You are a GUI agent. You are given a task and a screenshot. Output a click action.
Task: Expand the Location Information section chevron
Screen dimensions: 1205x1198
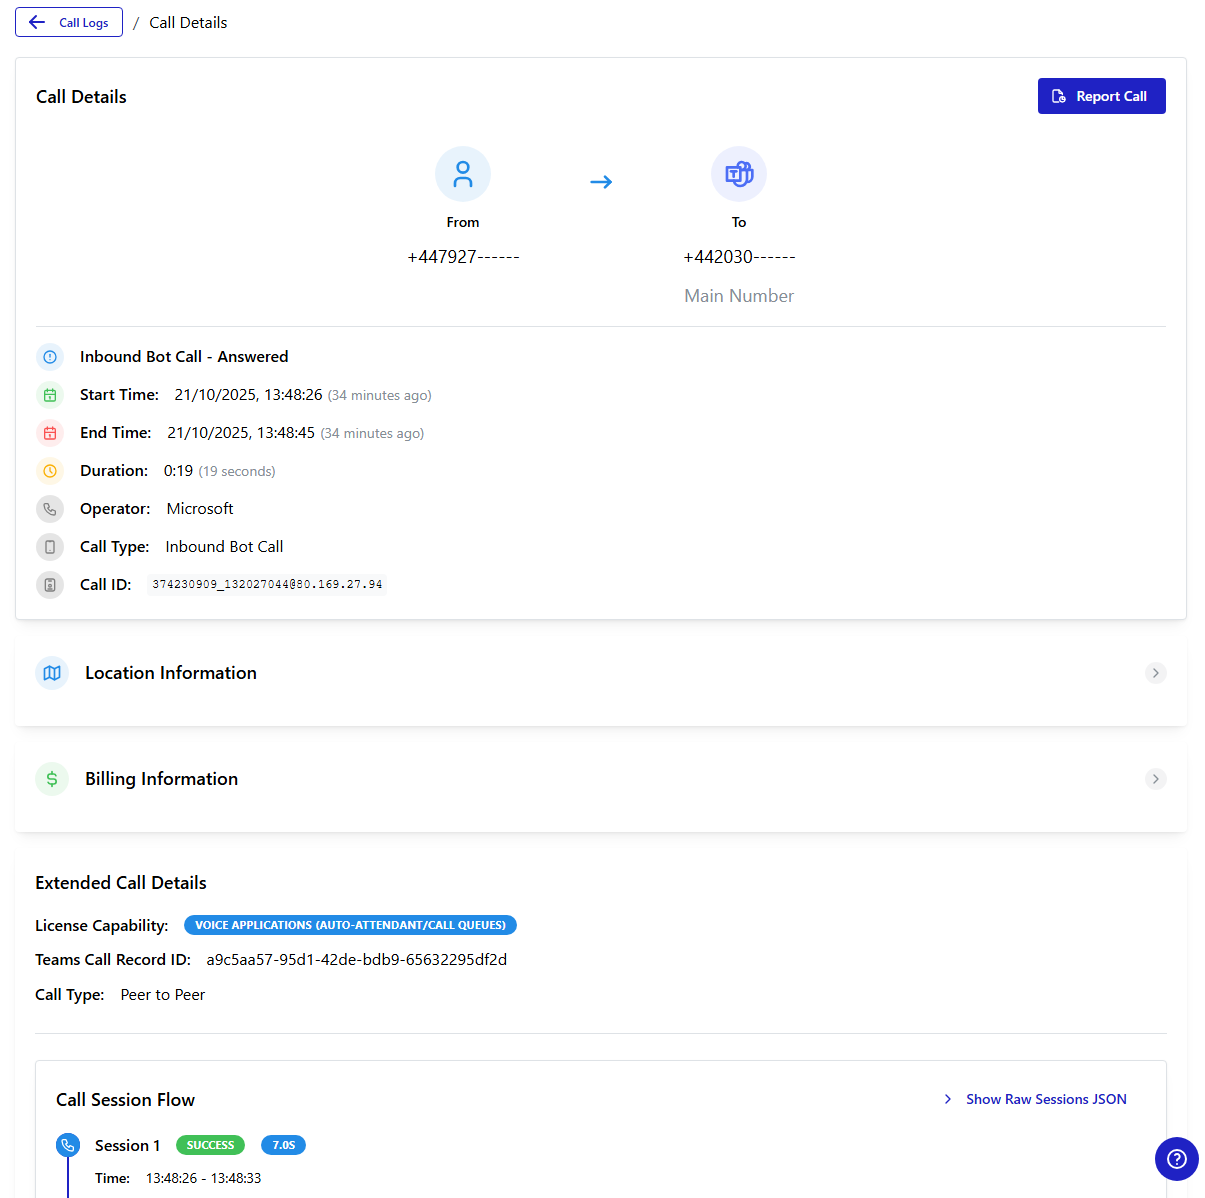pos(1155,673)
